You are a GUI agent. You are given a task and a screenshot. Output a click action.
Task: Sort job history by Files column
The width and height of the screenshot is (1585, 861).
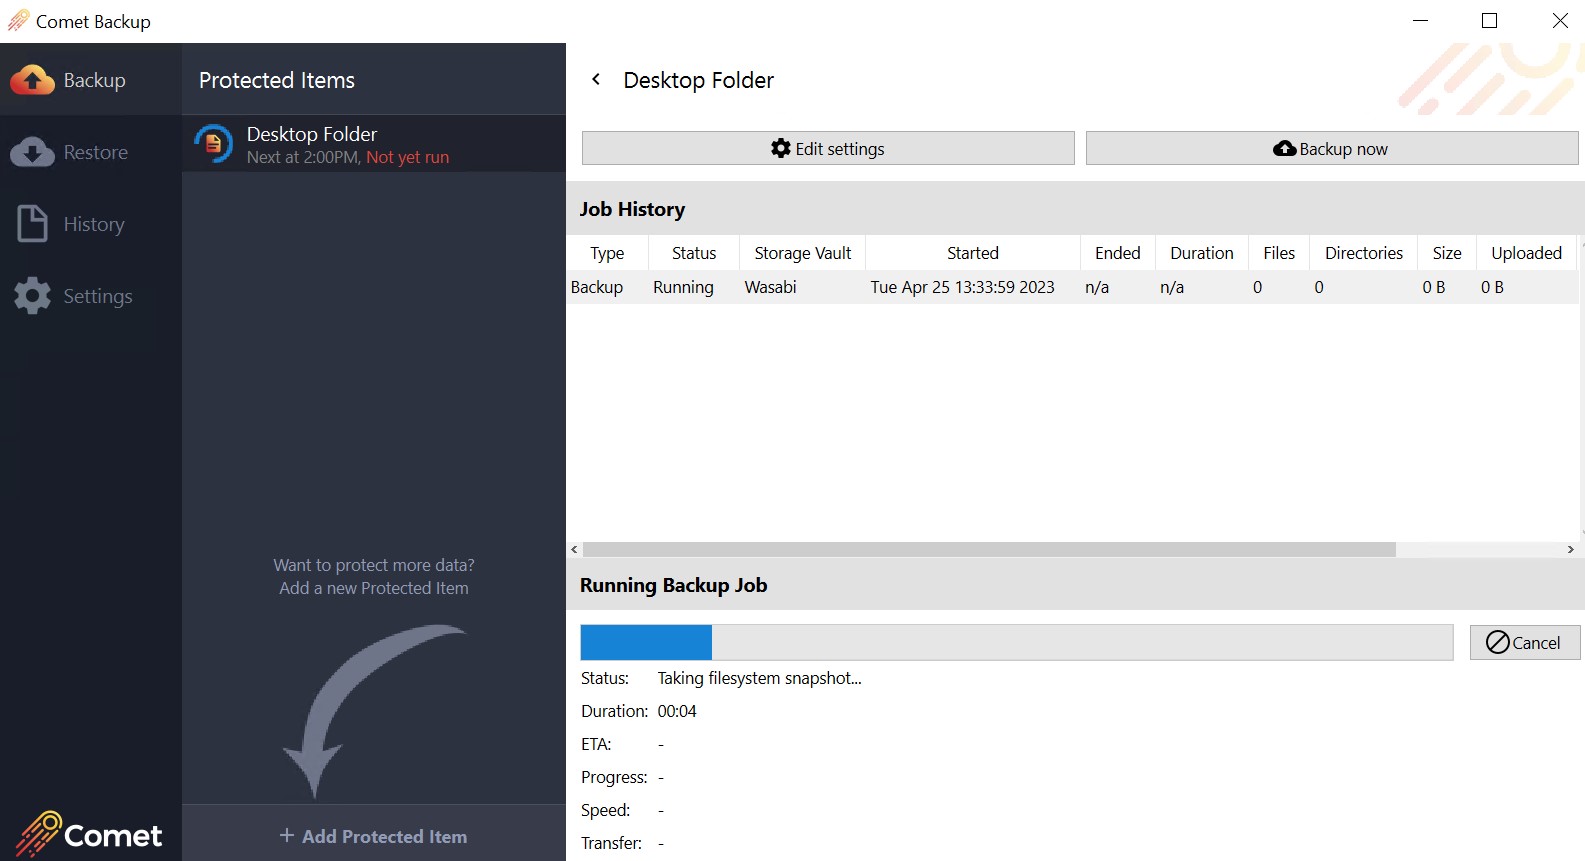coord(1279,253)
